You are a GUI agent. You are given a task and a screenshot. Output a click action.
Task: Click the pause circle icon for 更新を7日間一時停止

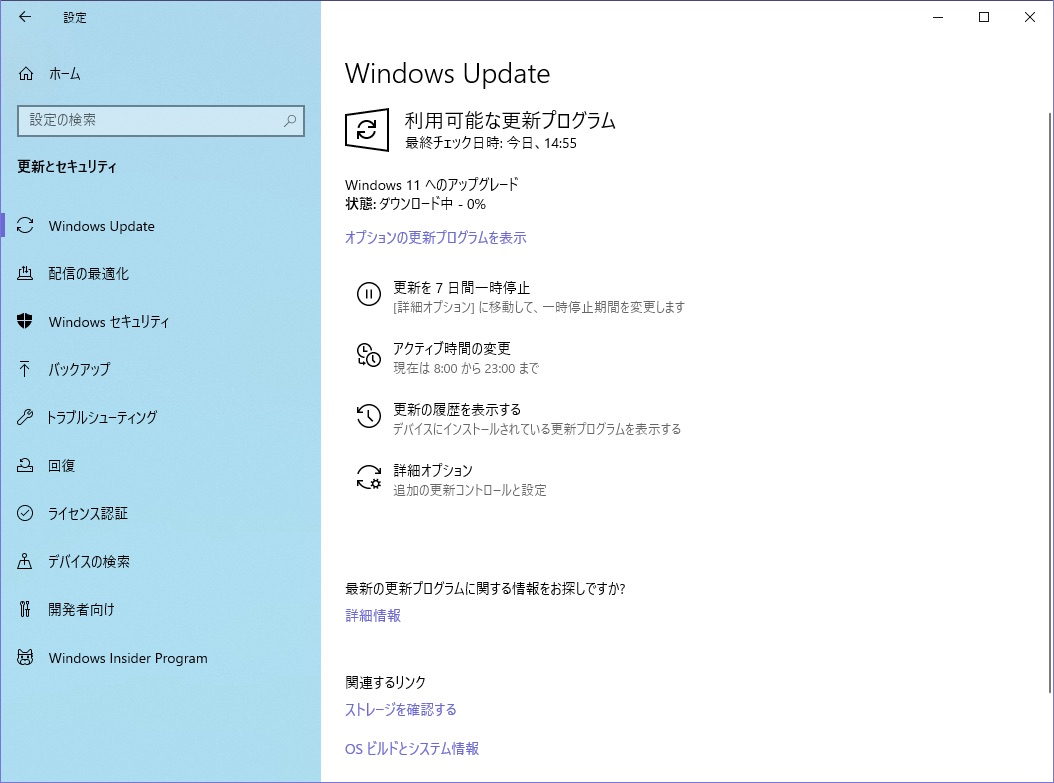pyautogui.click(x=368, y=294)
